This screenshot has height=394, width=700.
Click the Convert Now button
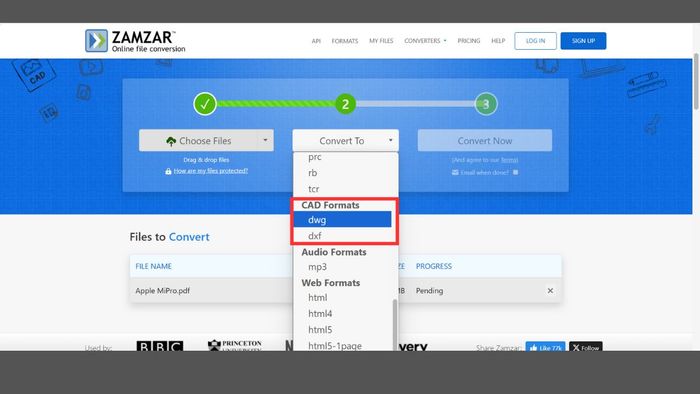tap(485, 141)
